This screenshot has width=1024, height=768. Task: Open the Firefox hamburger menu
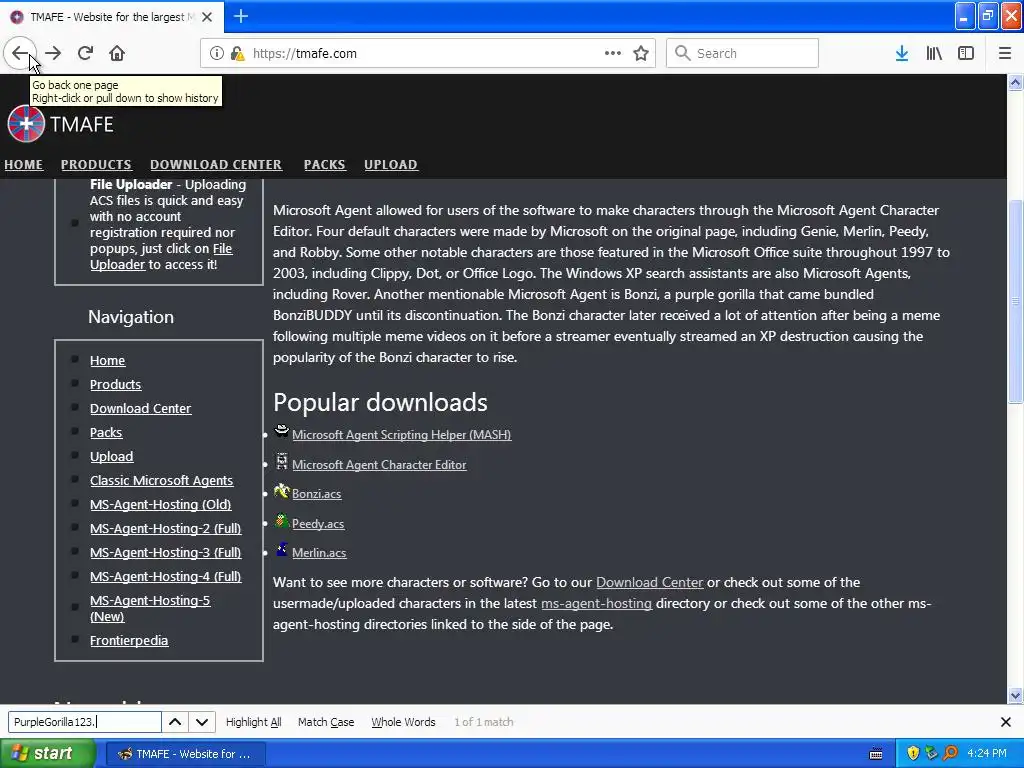[x=1004, y=53]
